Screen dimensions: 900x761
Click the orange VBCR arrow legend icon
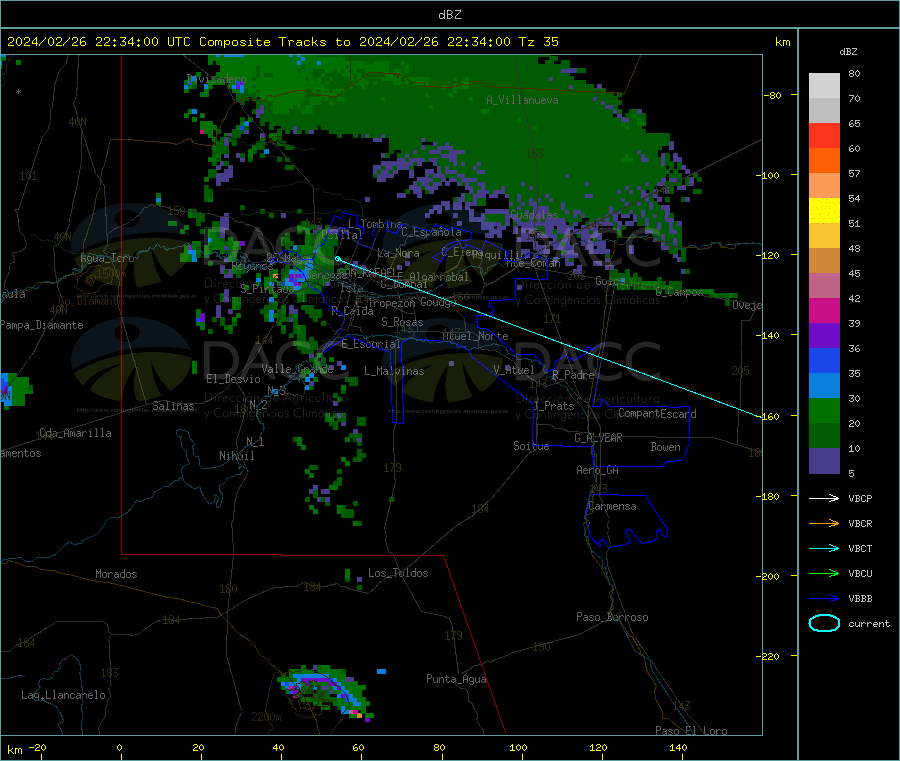click(824, 523)
